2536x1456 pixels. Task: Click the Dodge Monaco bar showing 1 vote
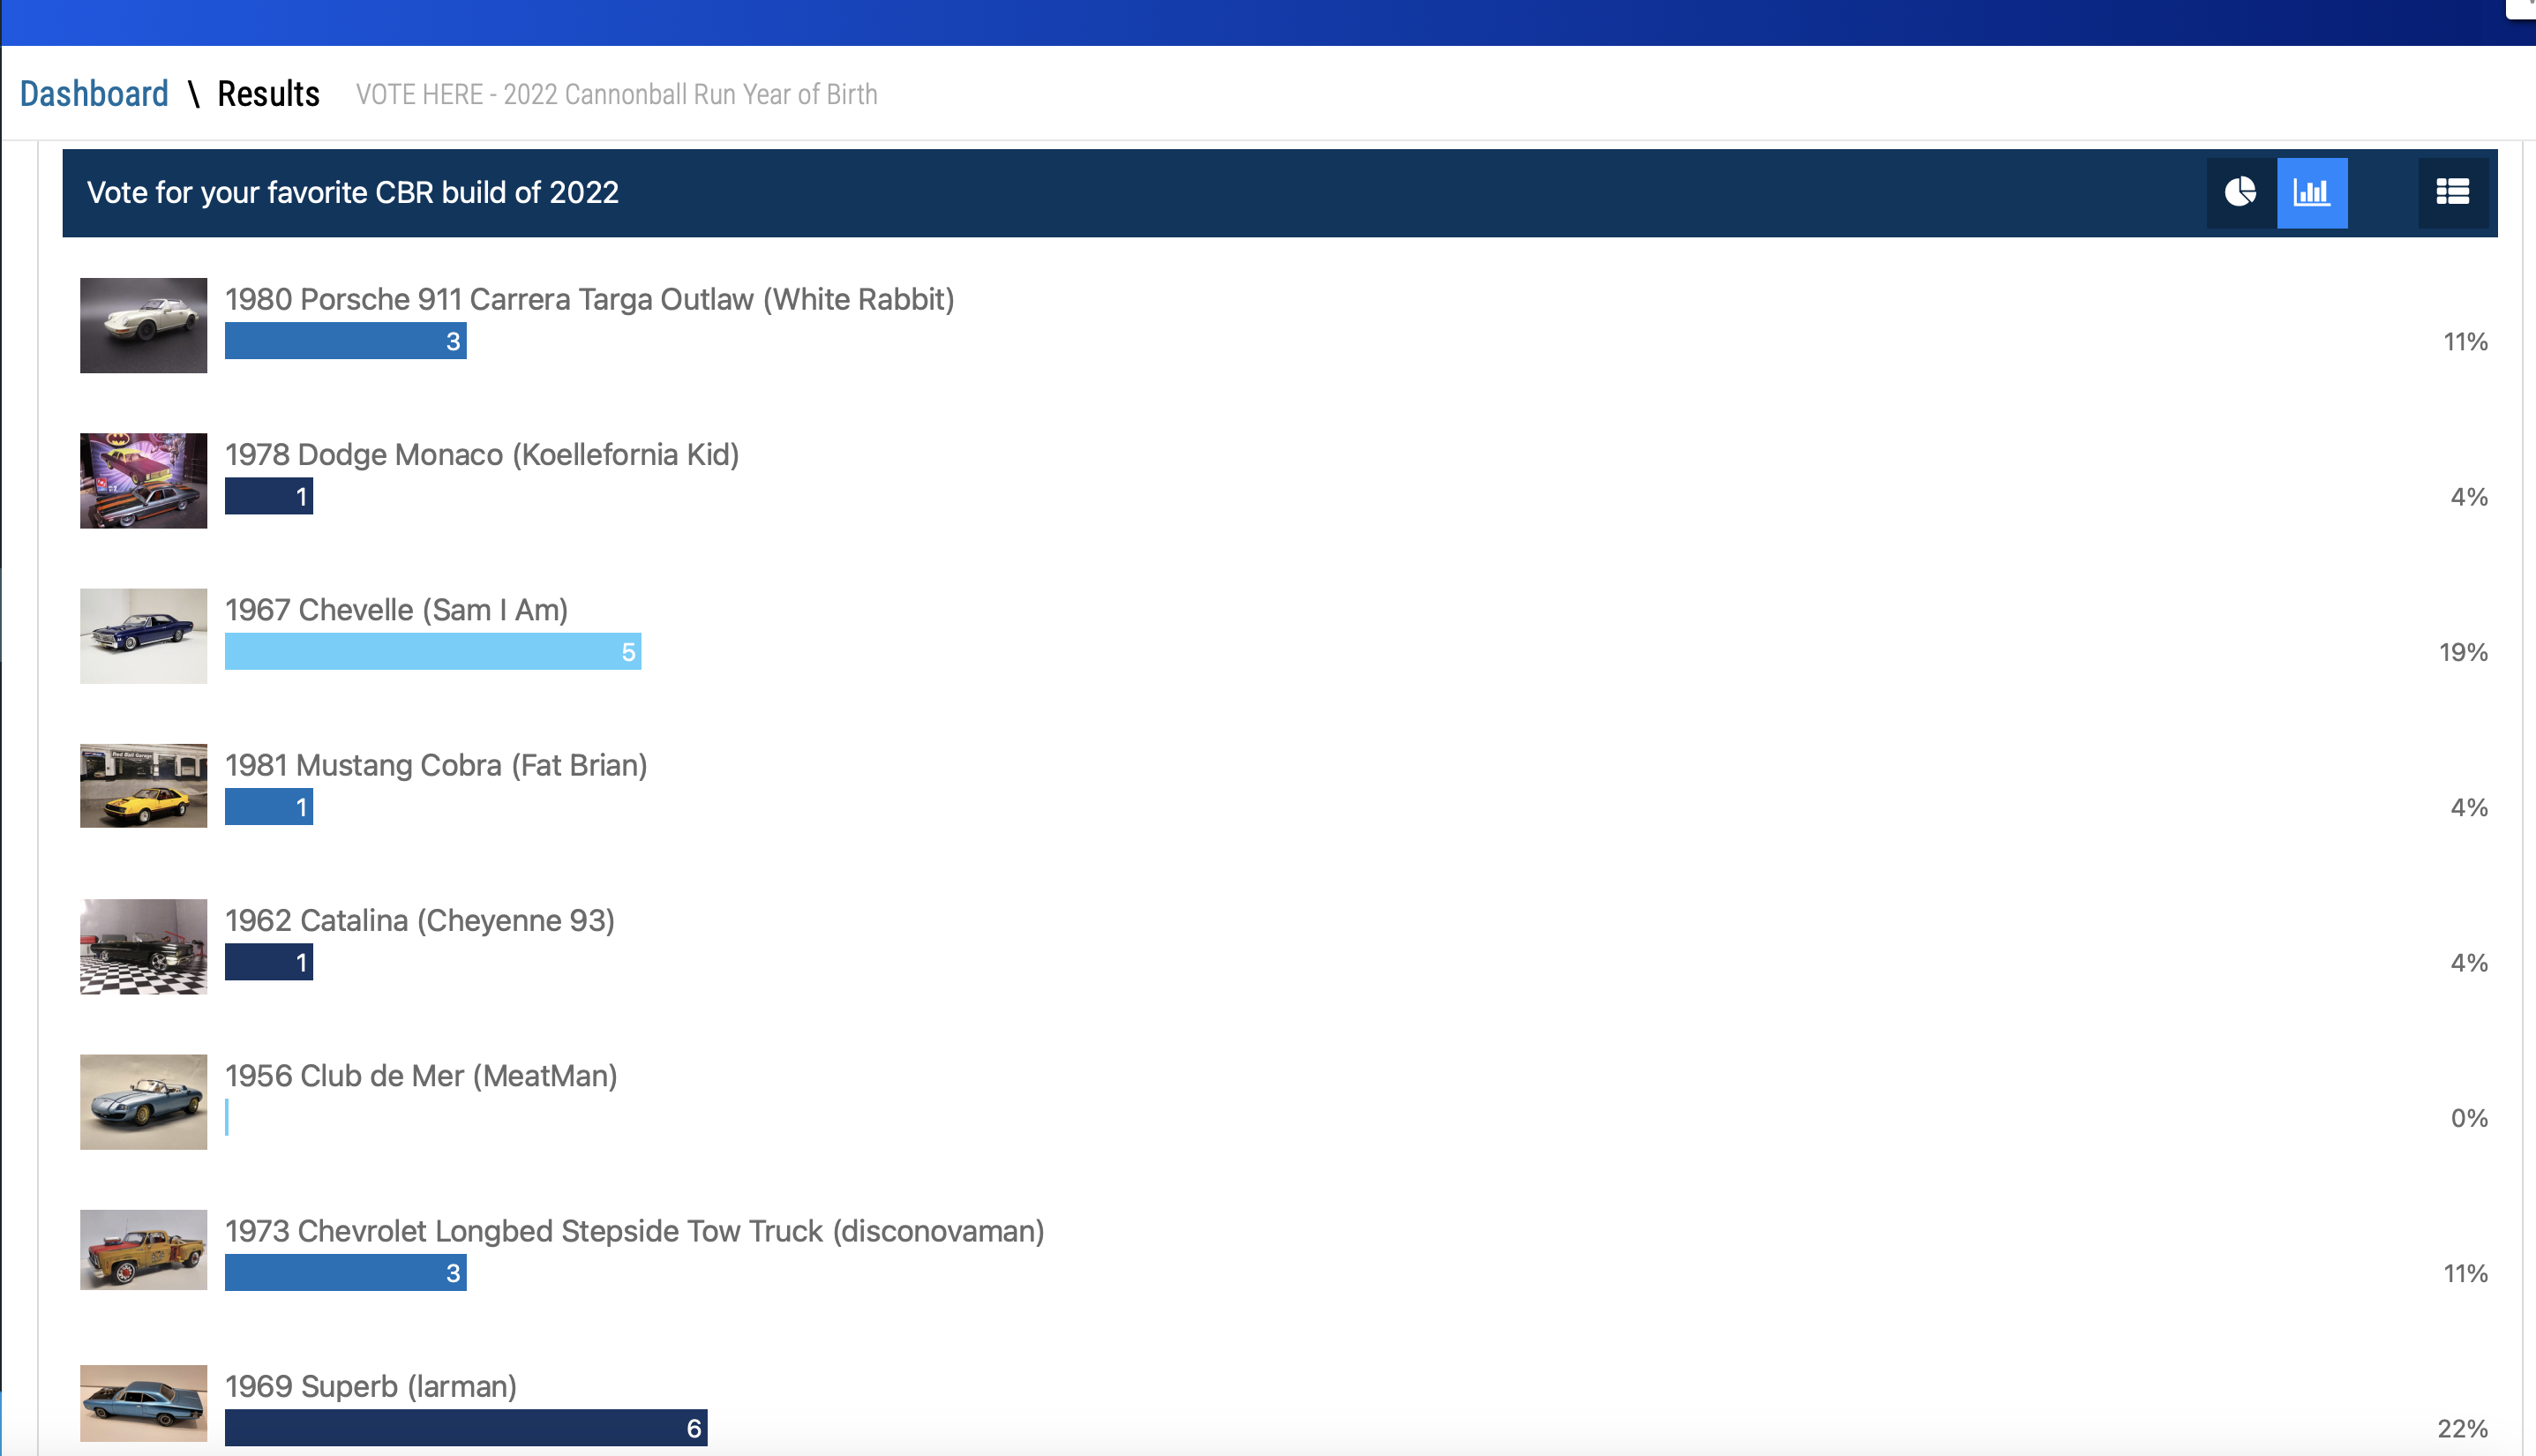point(269,496)
